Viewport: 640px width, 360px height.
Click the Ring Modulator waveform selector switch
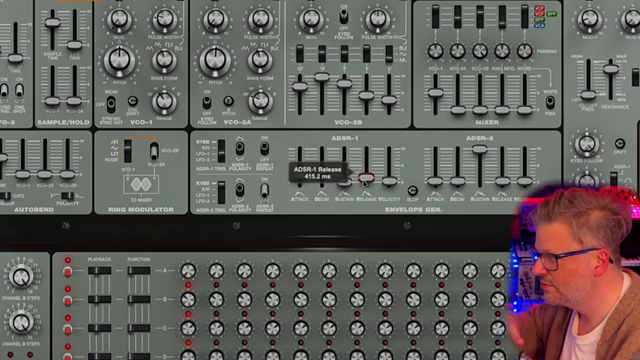[128, 151]
